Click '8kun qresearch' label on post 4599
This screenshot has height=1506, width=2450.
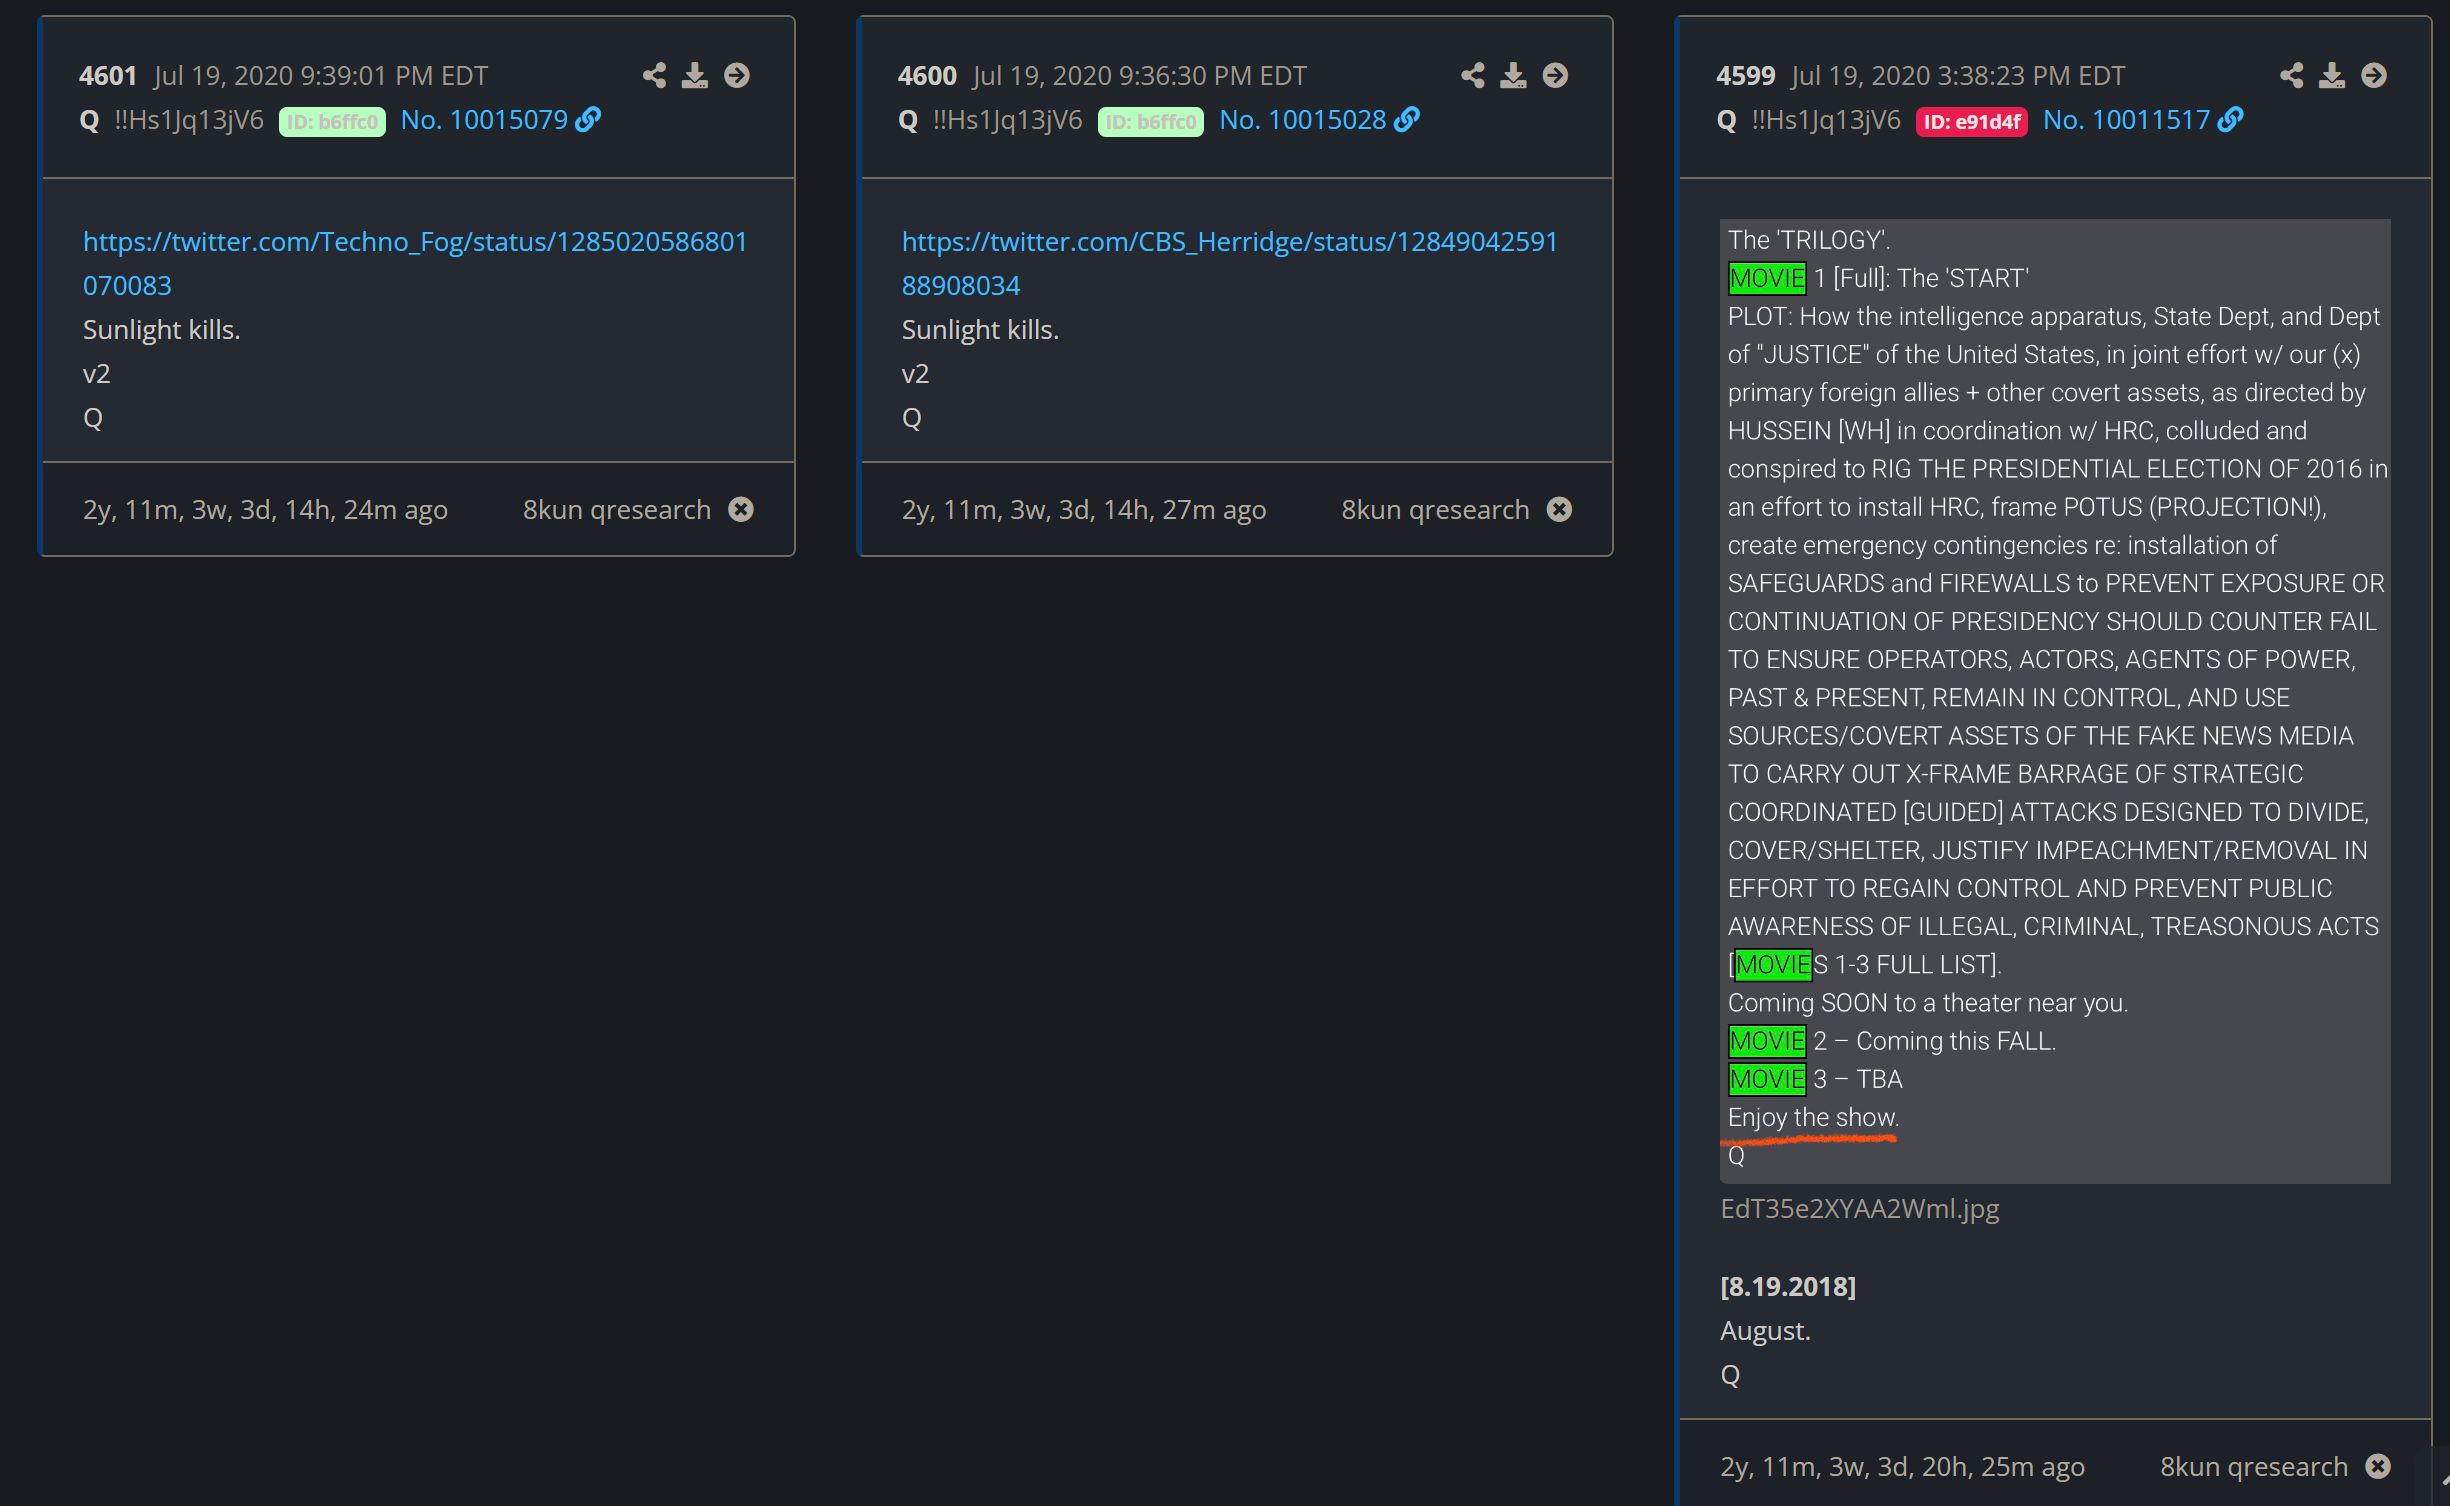tap(2254, 1467)
